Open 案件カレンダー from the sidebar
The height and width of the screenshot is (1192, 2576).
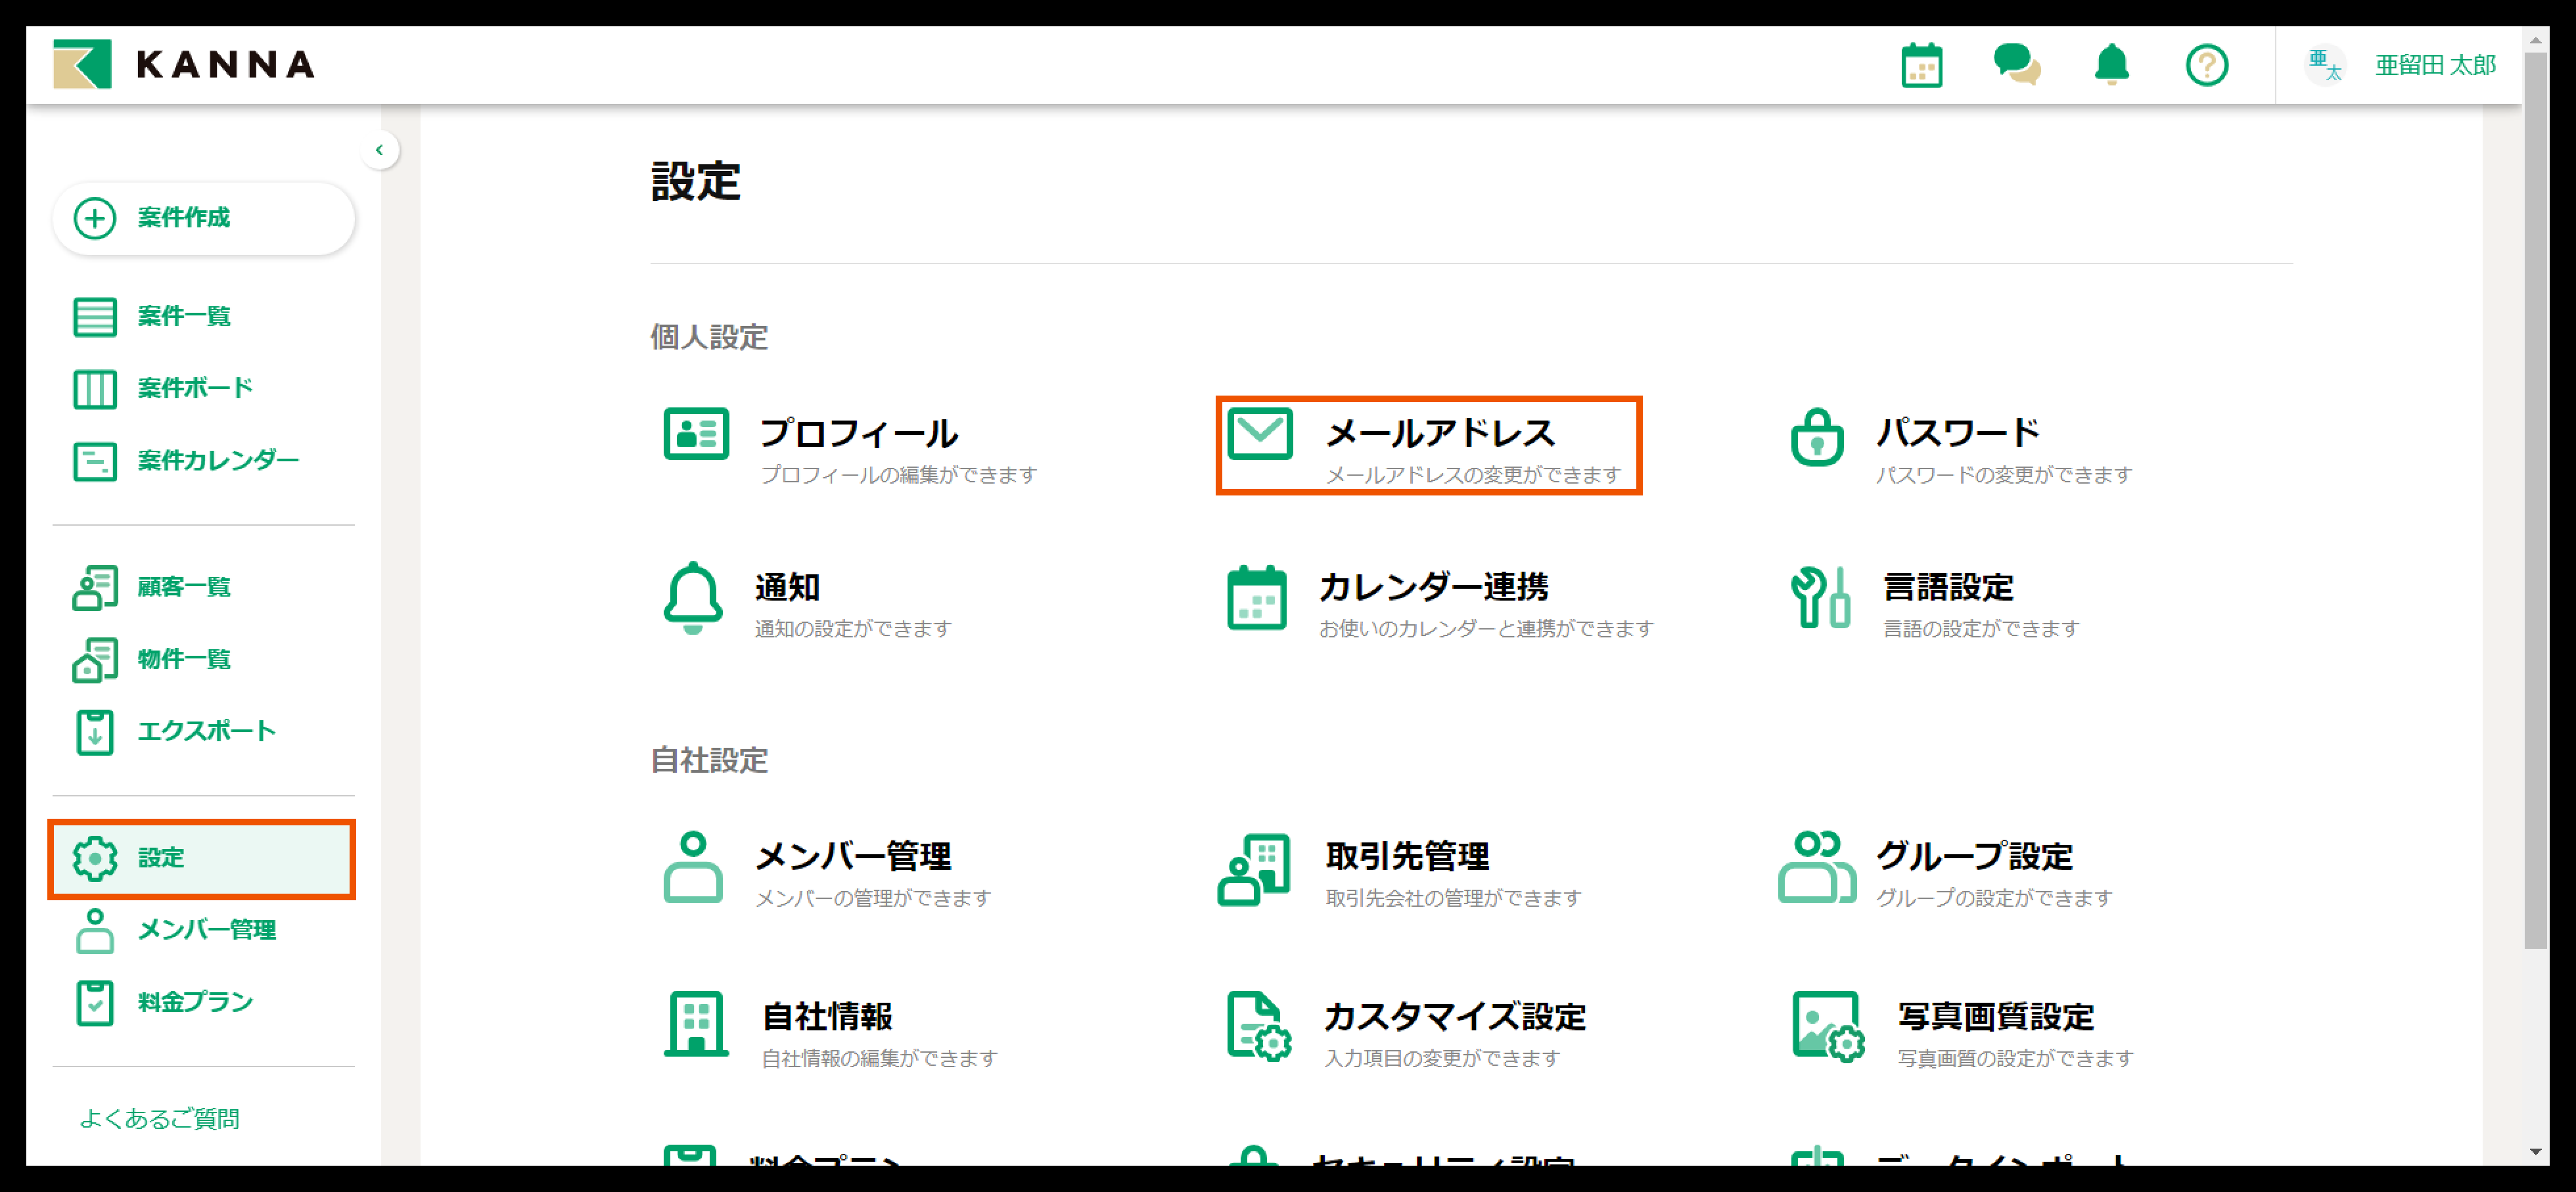point(217,460)
